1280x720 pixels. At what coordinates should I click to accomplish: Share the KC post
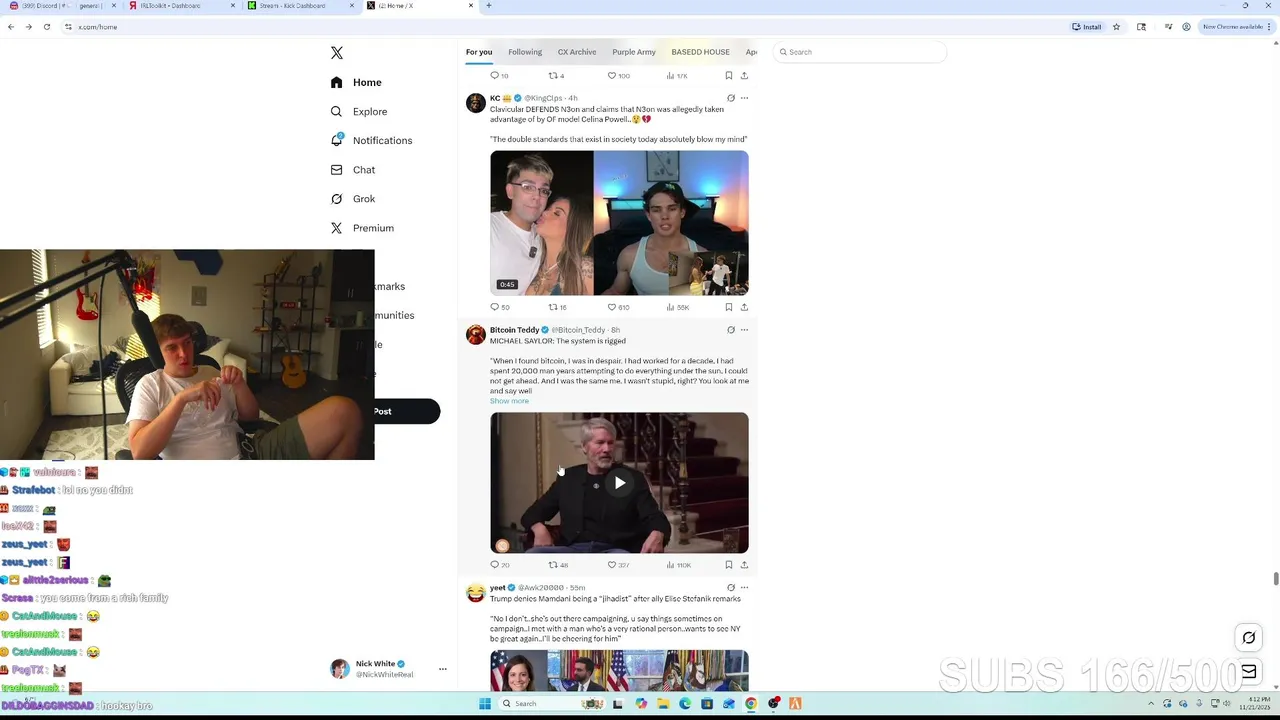pyautogui.click(x=744, y=307)
